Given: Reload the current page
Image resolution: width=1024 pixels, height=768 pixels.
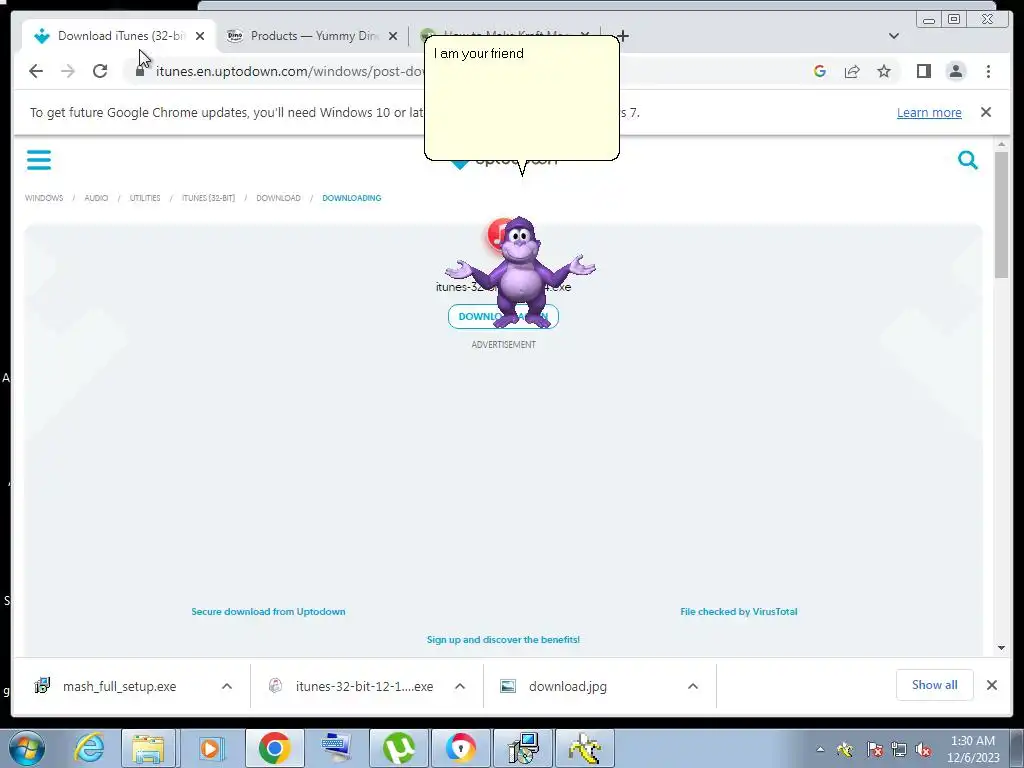Looking at the screenshot, I should tap(100, 71).
